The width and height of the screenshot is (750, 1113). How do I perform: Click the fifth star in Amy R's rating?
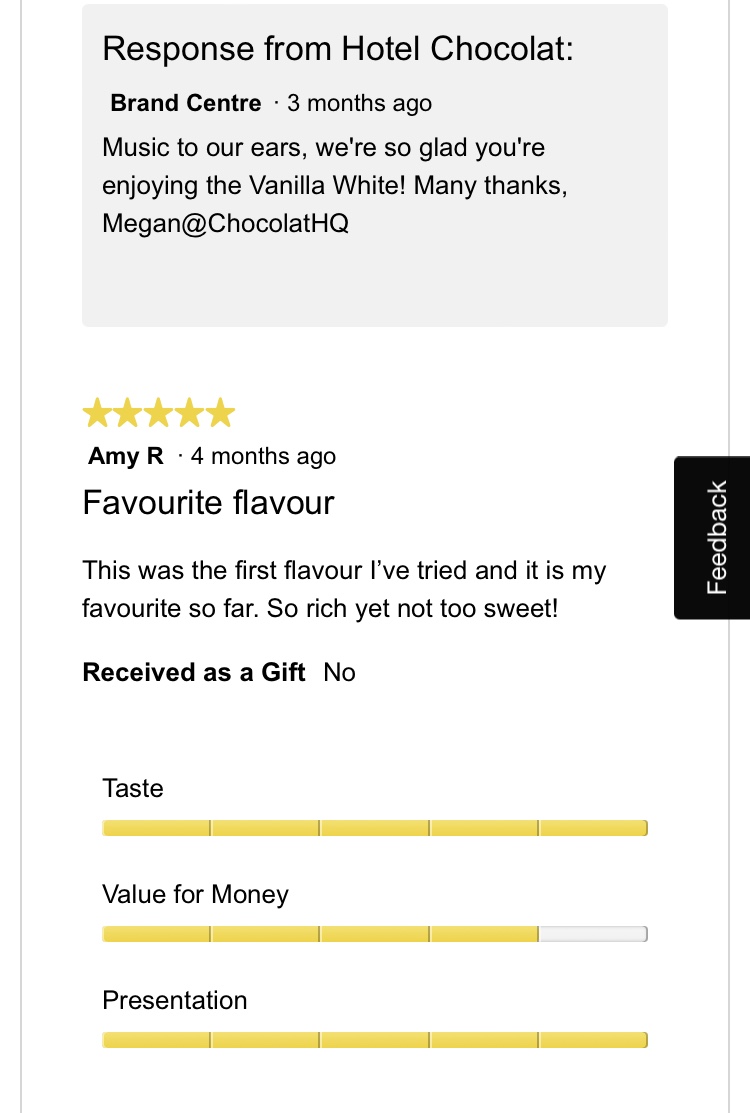point(220,413)
